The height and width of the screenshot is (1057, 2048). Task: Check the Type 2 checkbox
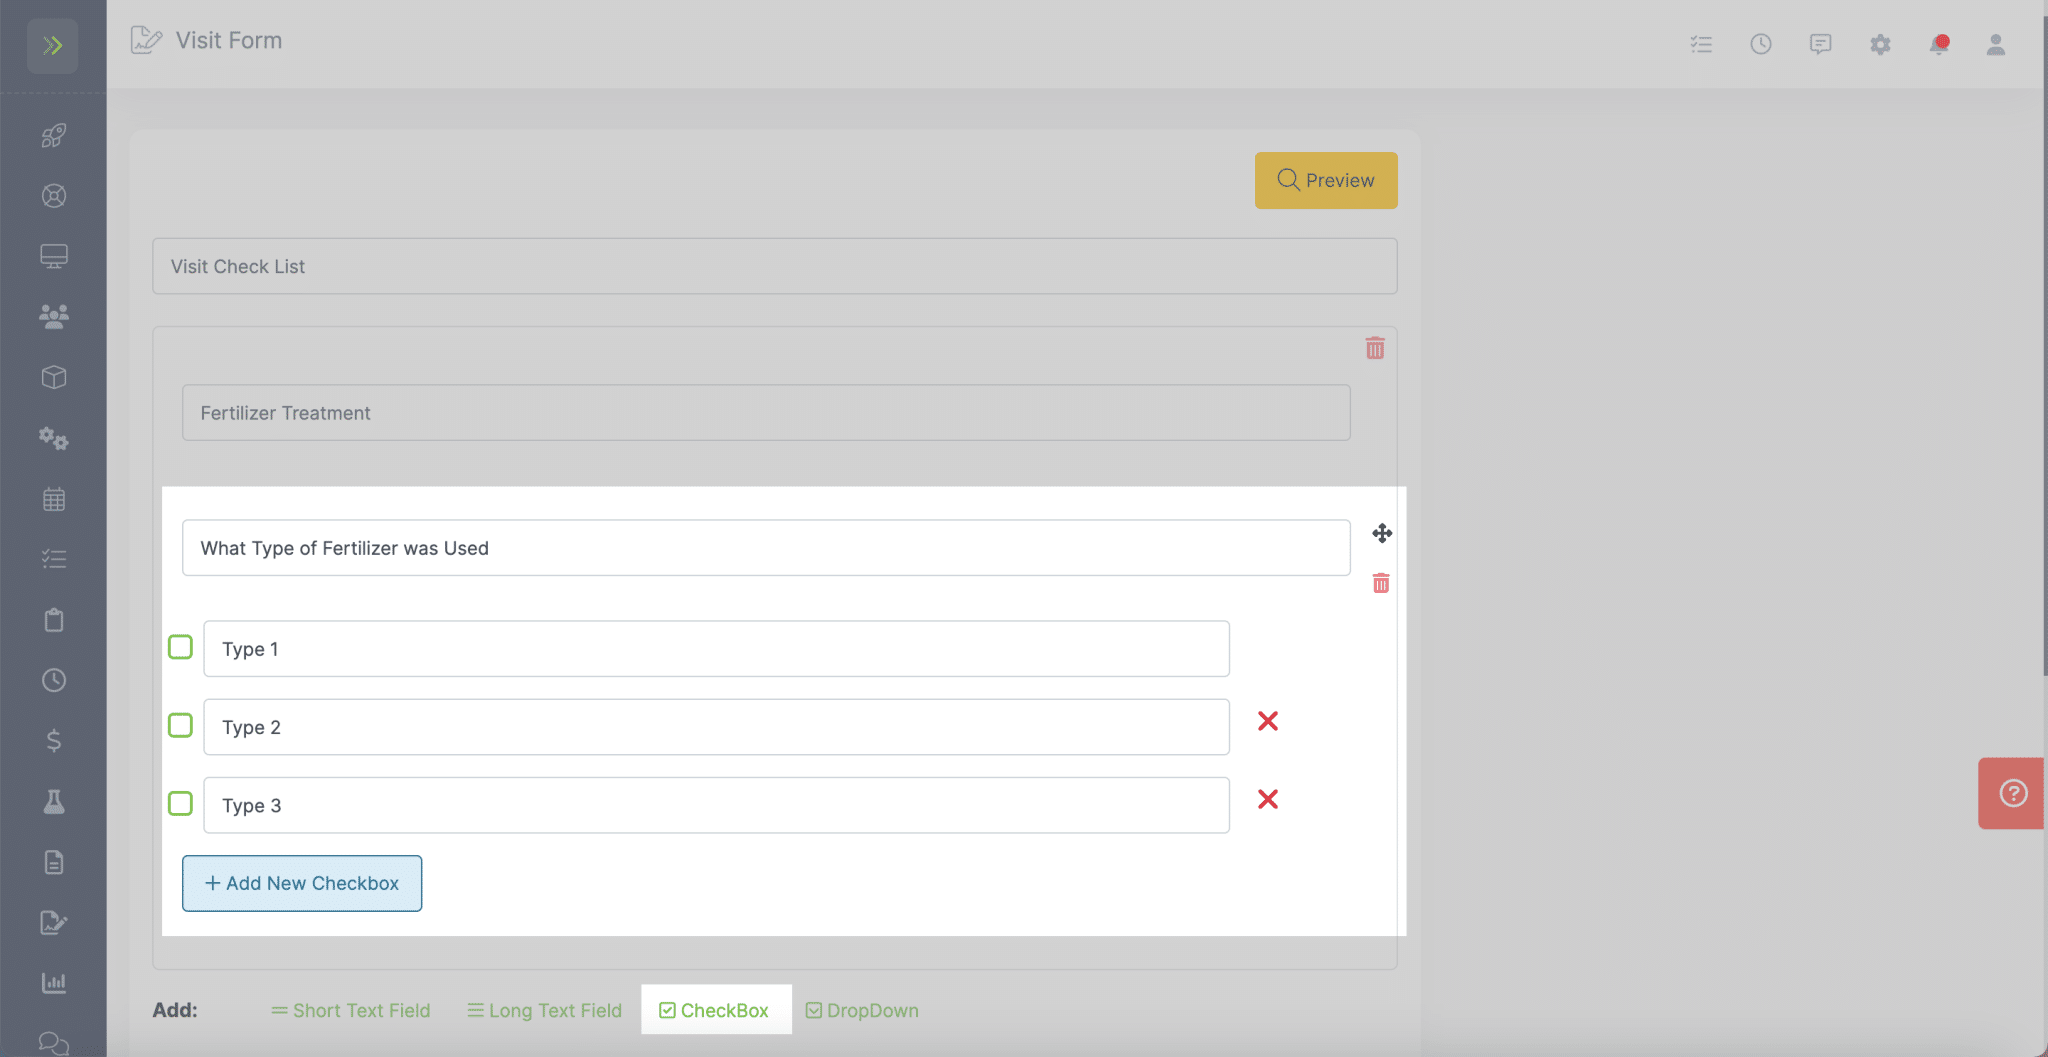pos(180,725)
